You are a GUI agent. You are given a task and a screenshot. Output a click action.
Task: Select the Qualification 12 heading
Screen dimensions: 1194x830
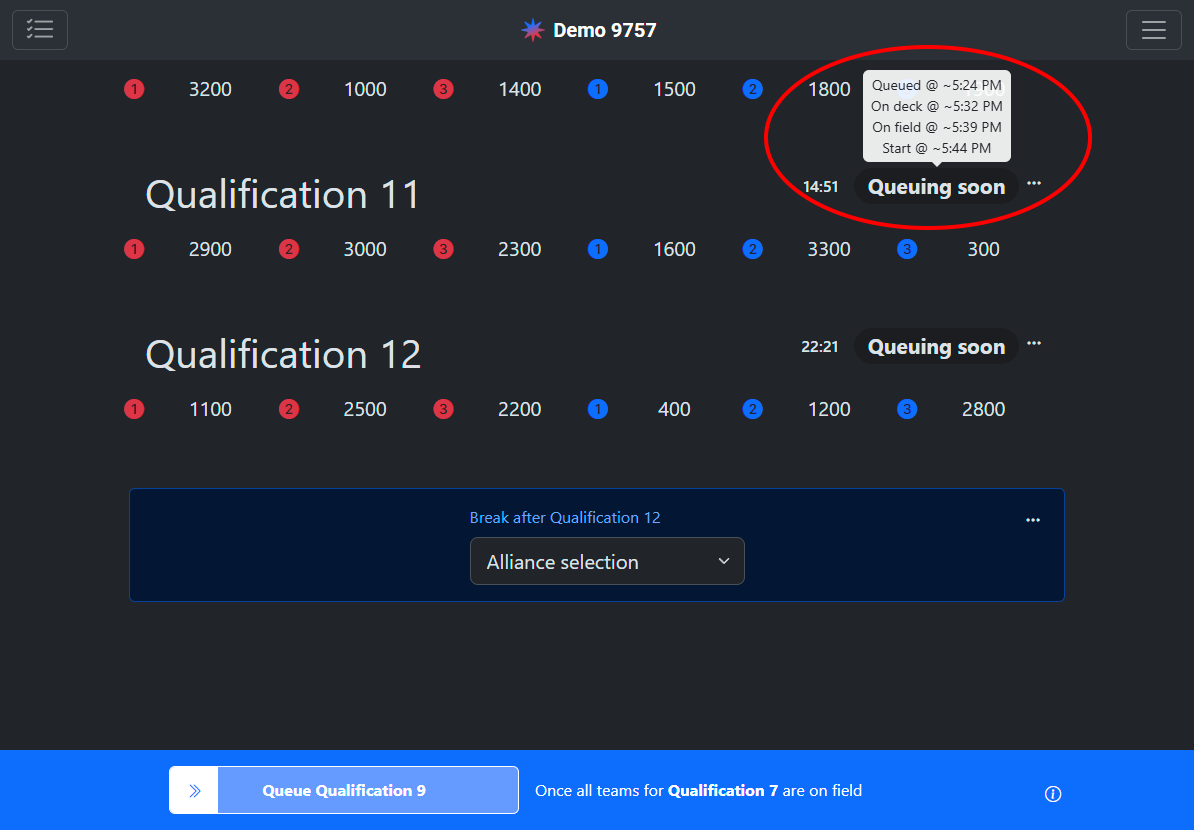(x=283, y=354)
